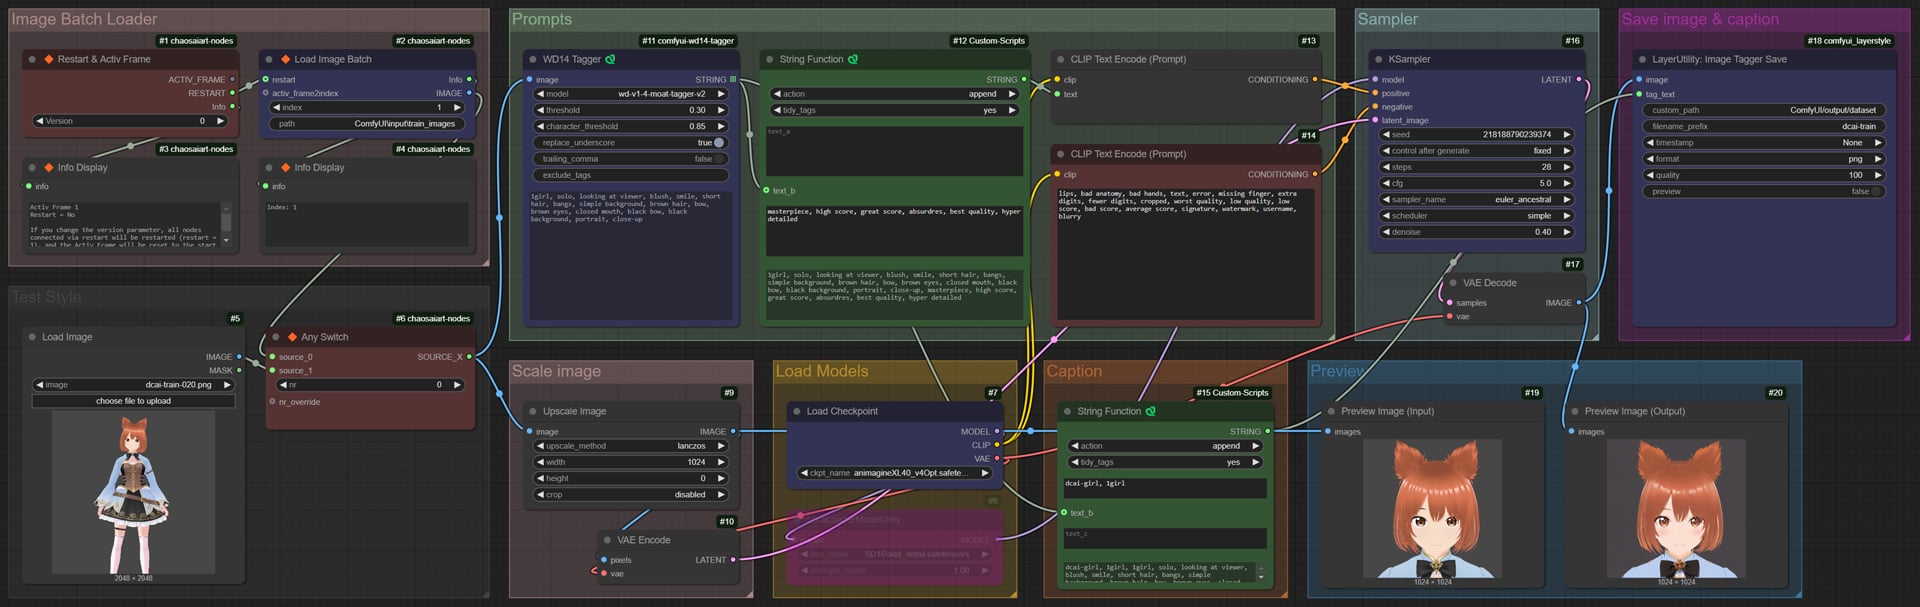Click the custom_path field in Image Tagger Save
This screenshot has width=1920, height=607.
(1764, 110)
